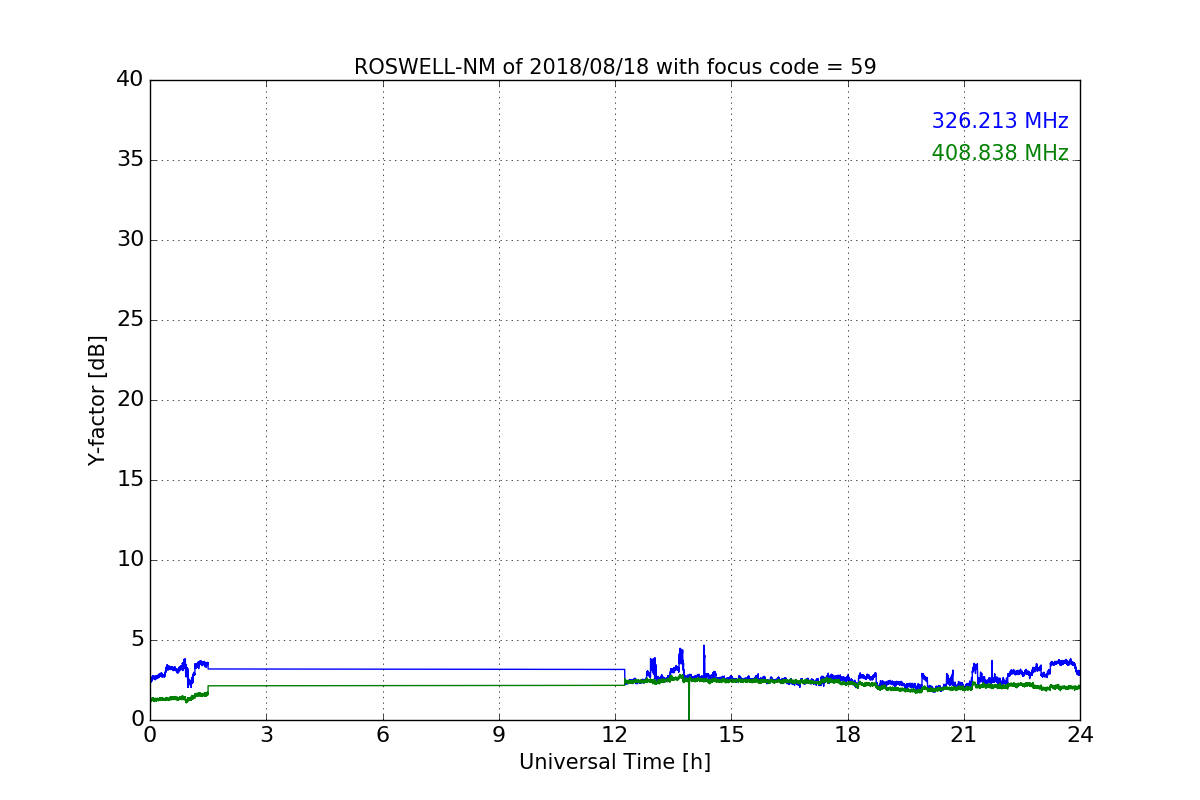Click the y-axis tick label 35

pos(130,159)
